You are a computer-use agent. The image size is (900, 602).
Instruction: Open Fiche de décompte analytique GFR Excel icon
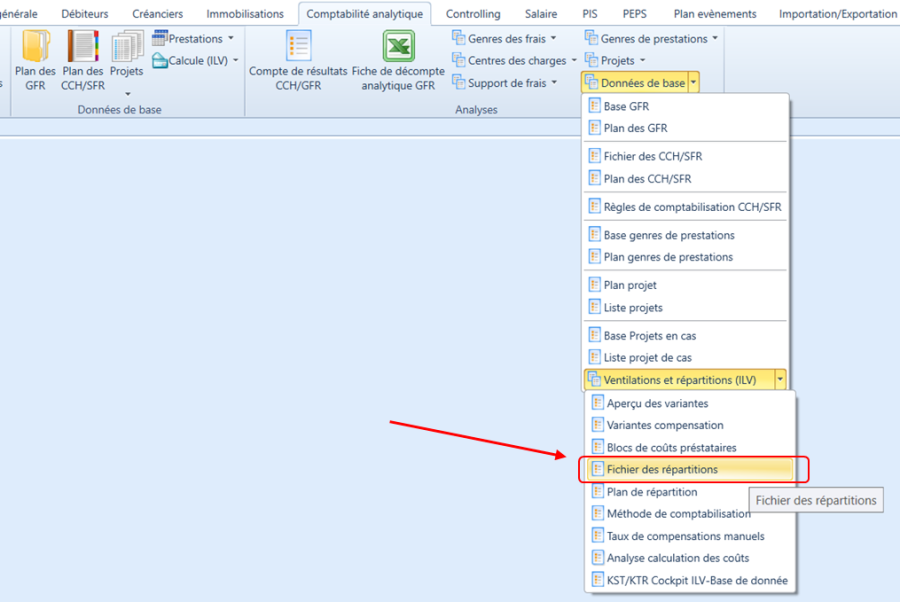pyautogui.click(x=398, y=47)
